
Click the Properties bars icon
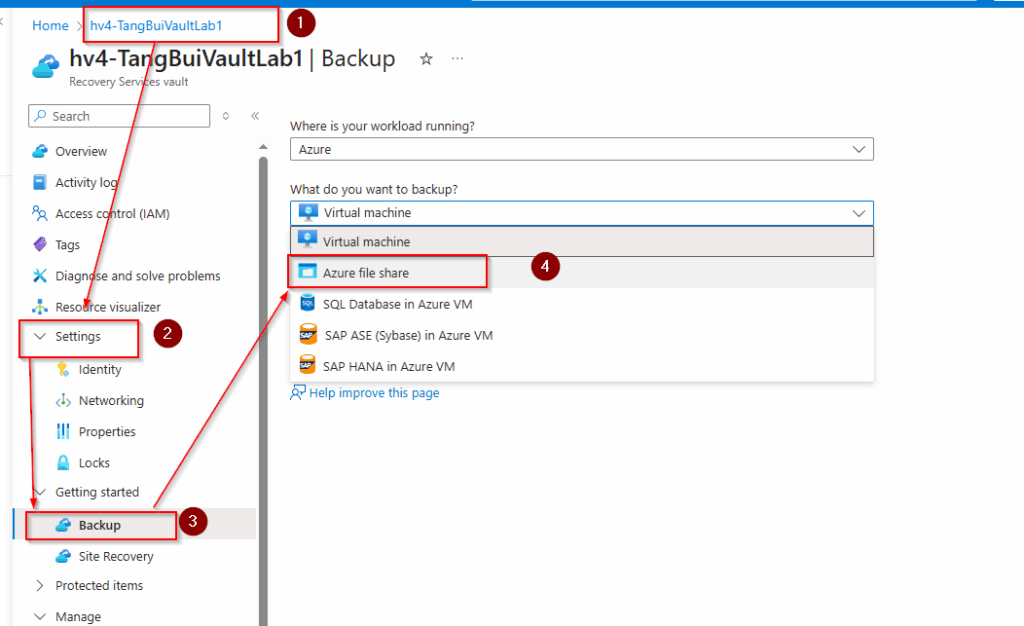point(63,431)
